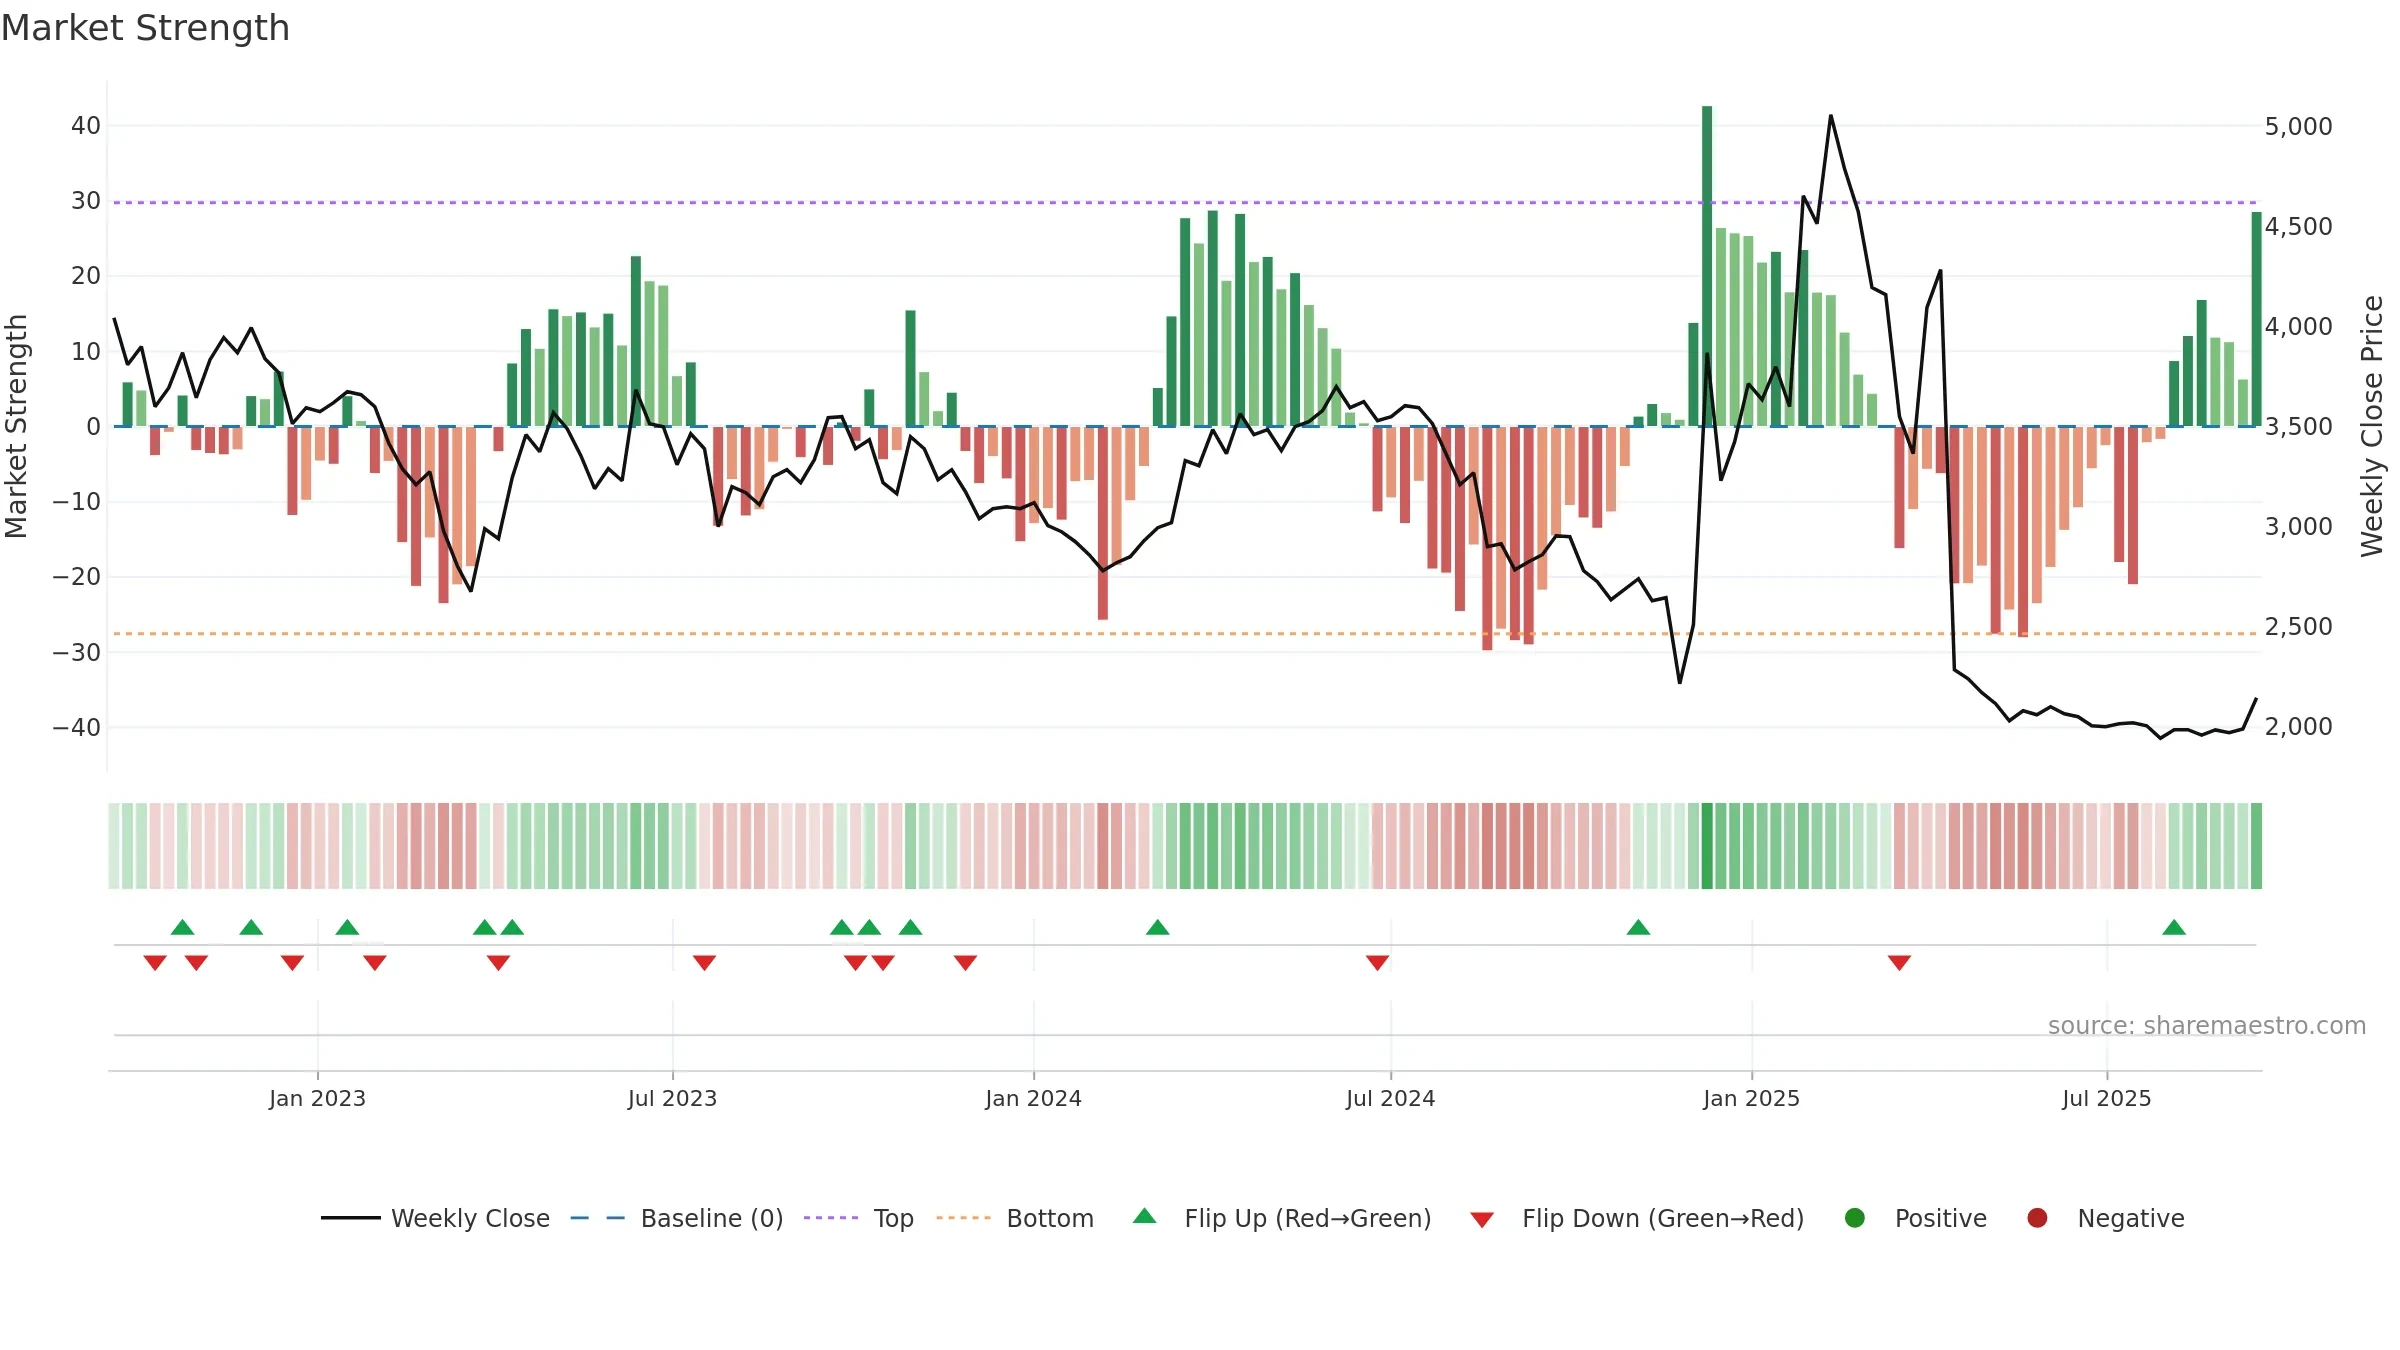Screen dimensions: 2400x1350
Task: Click the red flip-down triangle just before Jul 2024
Action: [1377, 962]
